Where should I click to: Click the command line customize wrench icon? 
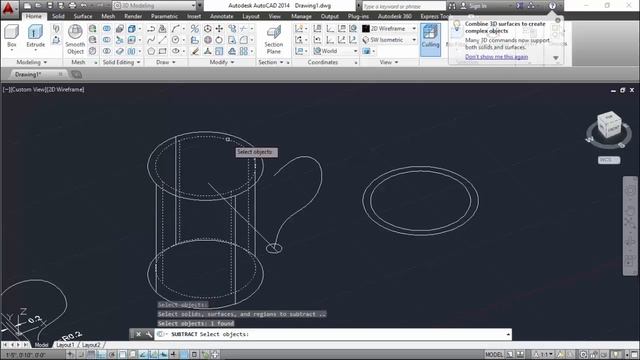149,334
